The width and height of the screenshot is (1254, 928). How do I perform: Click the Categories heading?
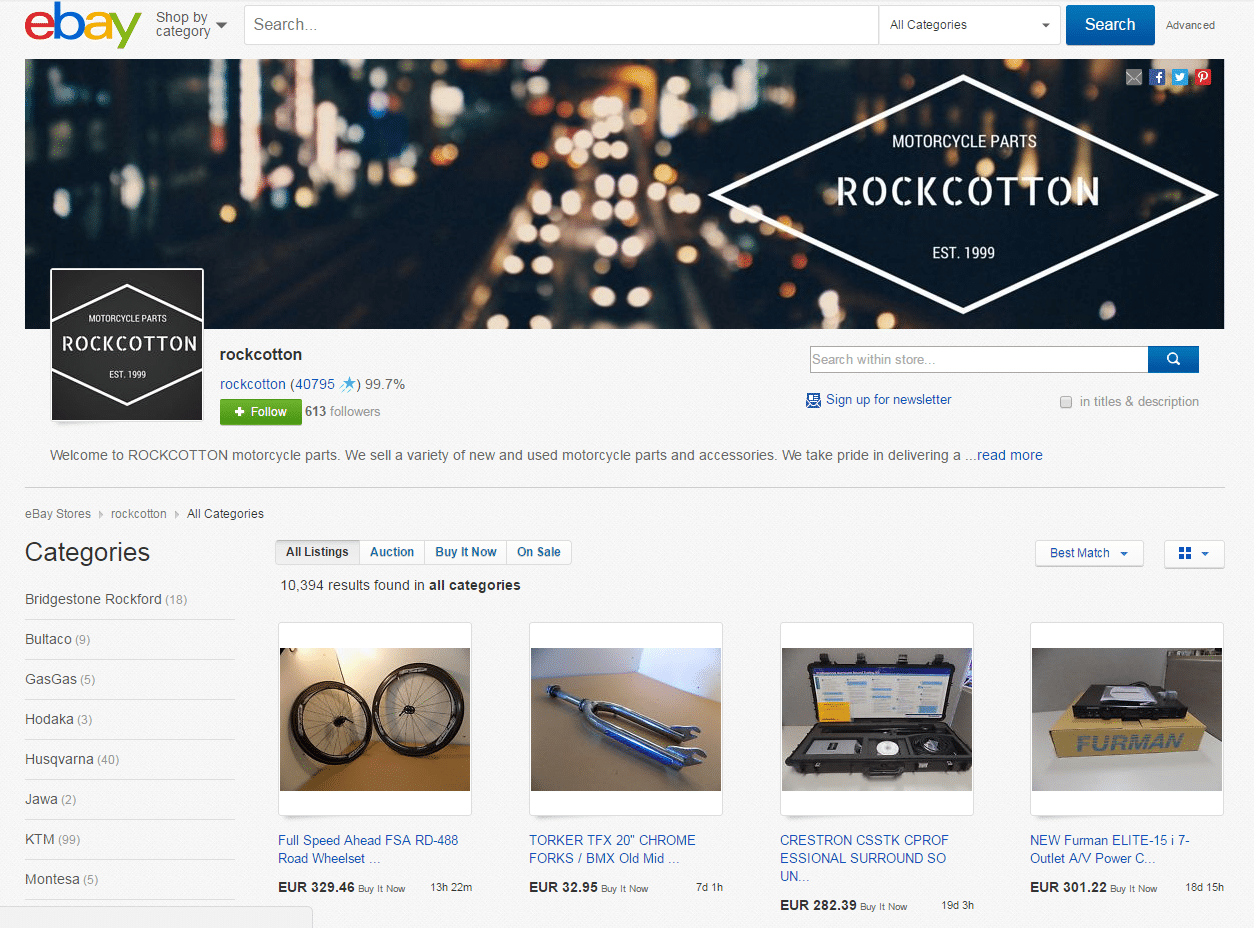pos(87,553)
